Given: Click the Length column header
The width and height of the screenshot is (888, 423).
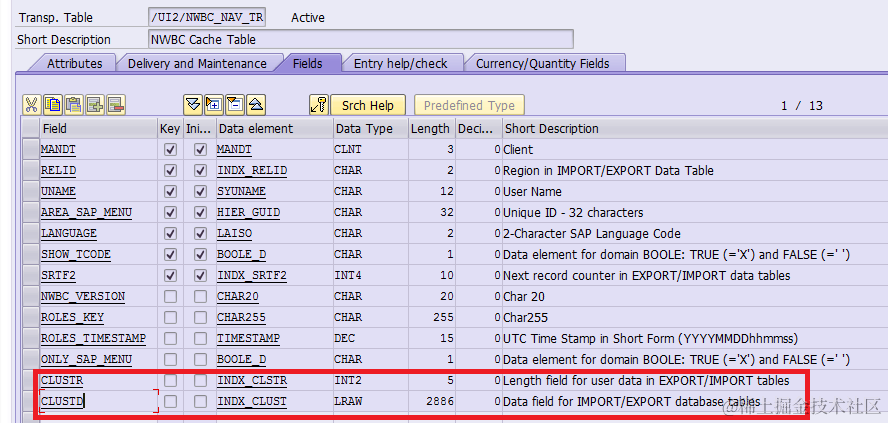Looking at the screenshot, I should tap(433, 129).
